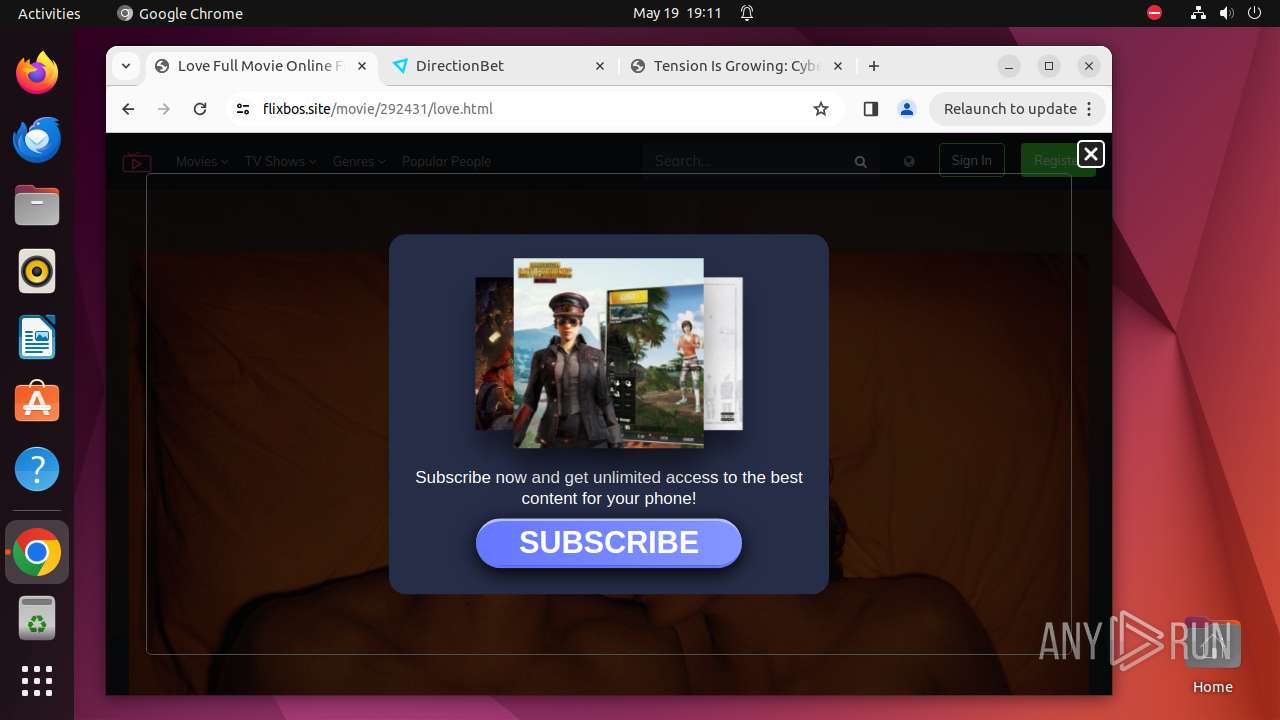Bookmark this page with the star icon
The image size is (1280, 720).
click(821, 109)
